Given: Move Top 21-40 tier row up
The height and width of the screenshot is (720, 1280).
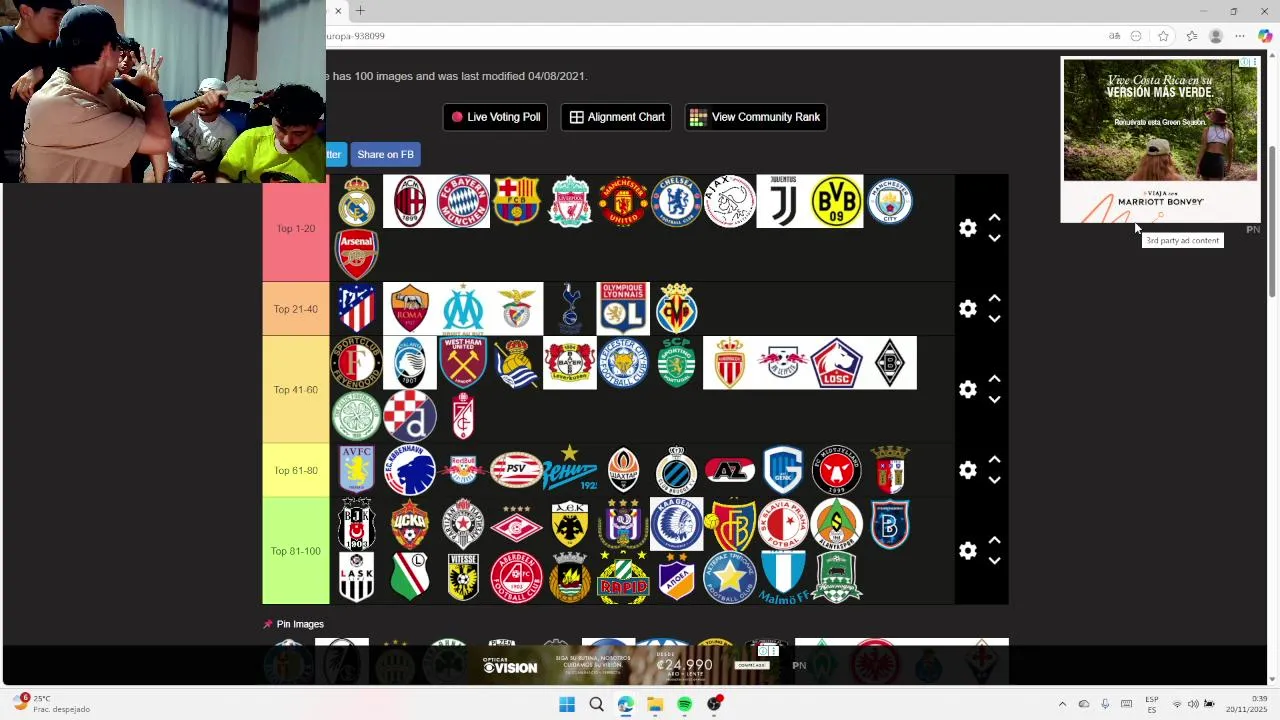Looking at the screenshot, I should click(x=994, y=299).
